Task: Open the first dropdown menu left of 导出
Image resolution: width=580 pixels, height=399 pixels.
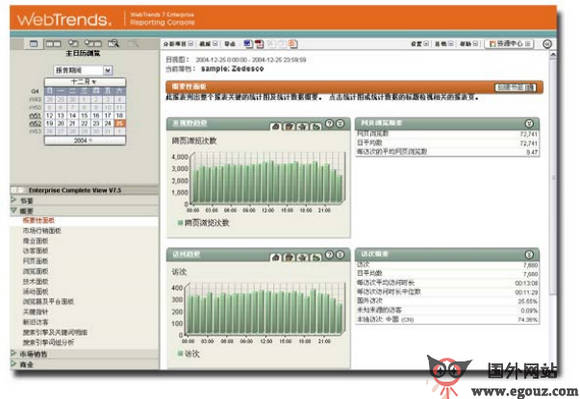Action: [x=178, y=44]
